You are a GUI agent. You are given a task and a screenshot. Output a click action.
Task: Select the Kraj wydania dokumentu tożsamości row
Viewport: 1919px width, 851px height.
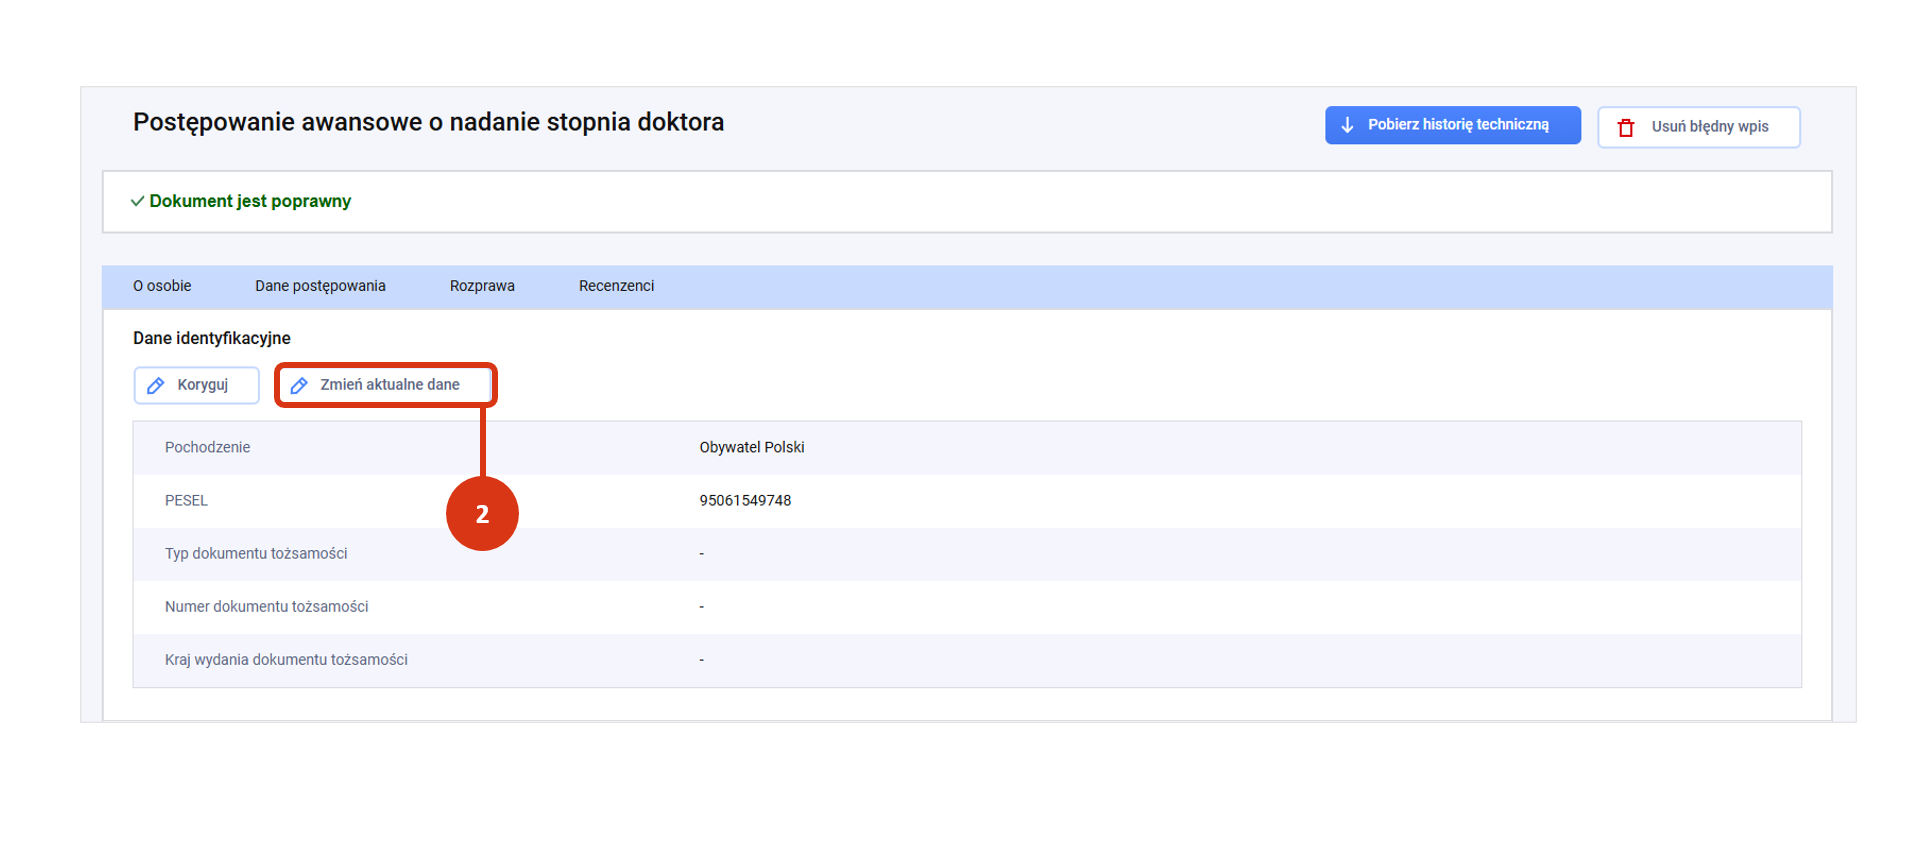pyautogui.click(x=286, y=659)
